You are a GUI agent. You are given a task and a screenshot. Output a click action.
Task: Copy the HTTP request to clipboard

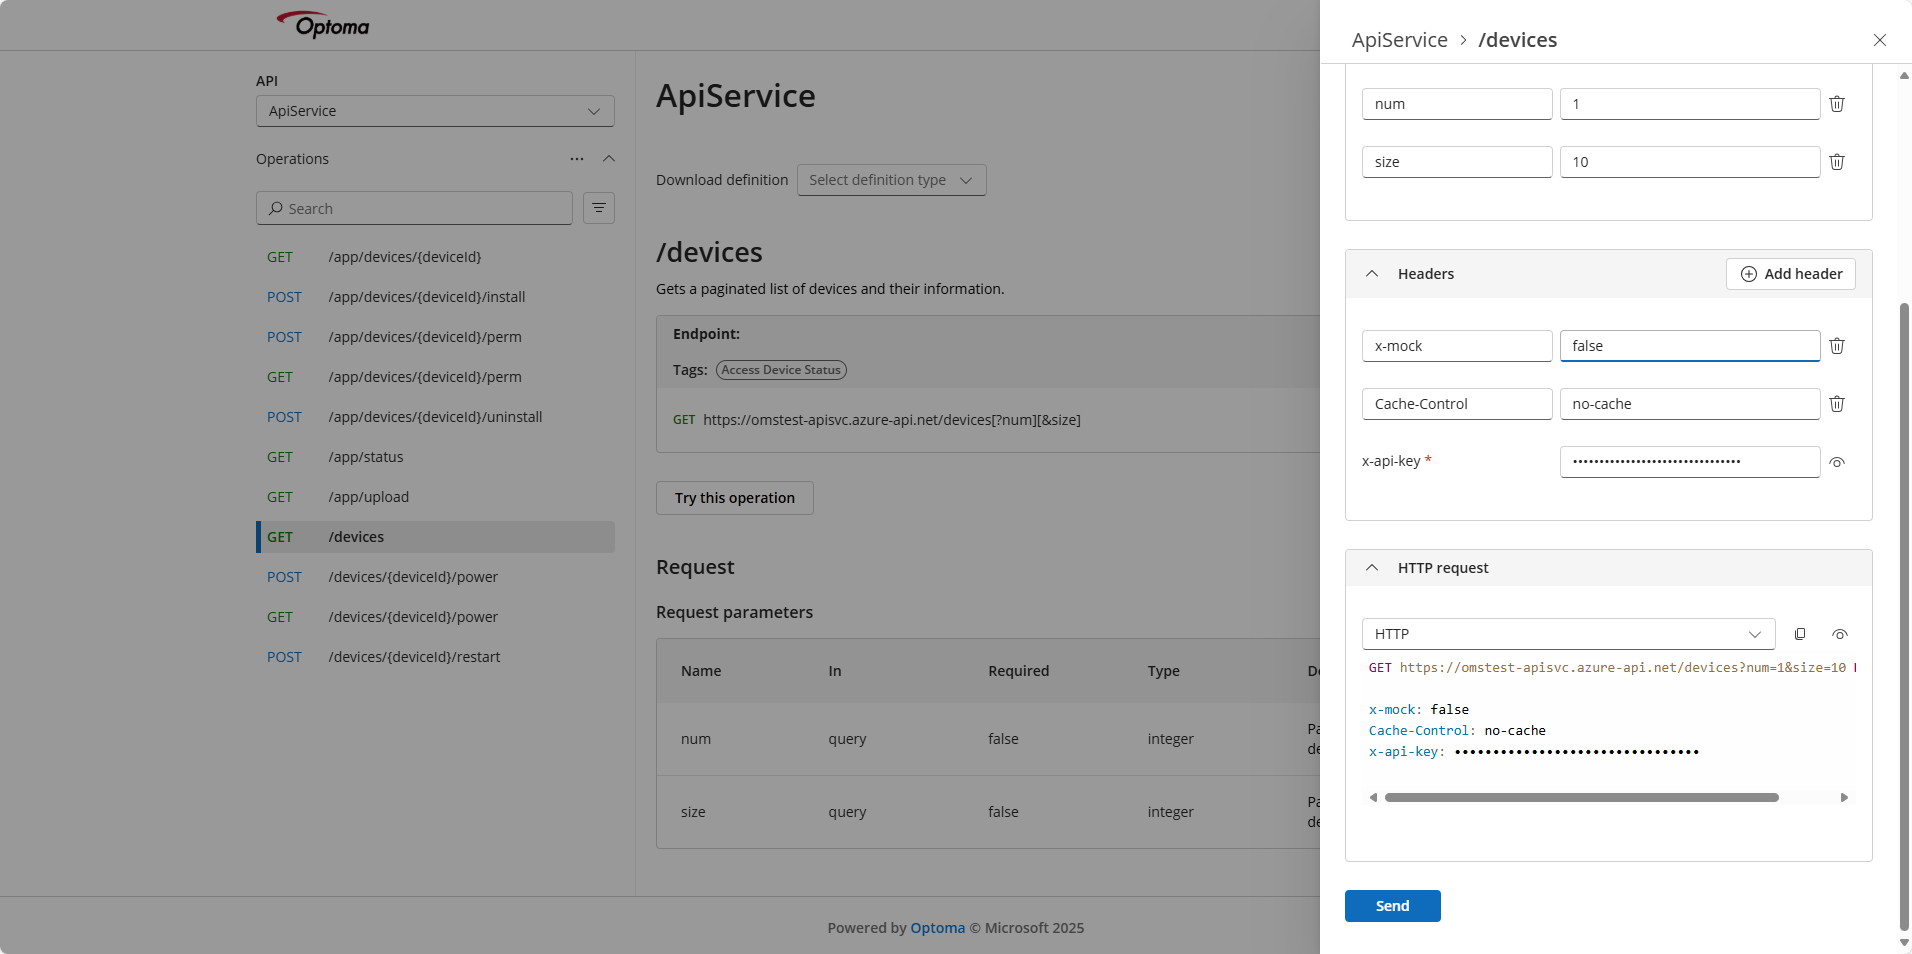click(x=1800, y=634)
